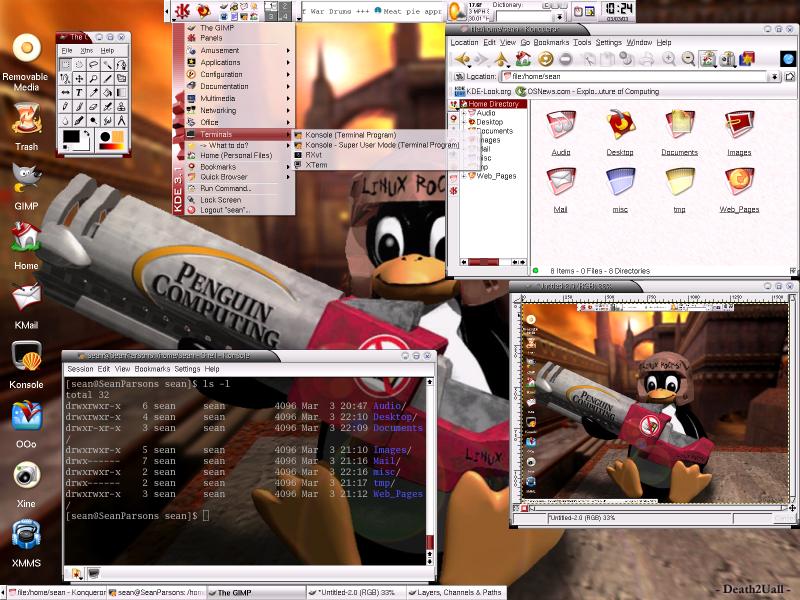800x600 pixels.
Task: Open the Location bar history dropdown arrow
Action: (x=774, y=77)
